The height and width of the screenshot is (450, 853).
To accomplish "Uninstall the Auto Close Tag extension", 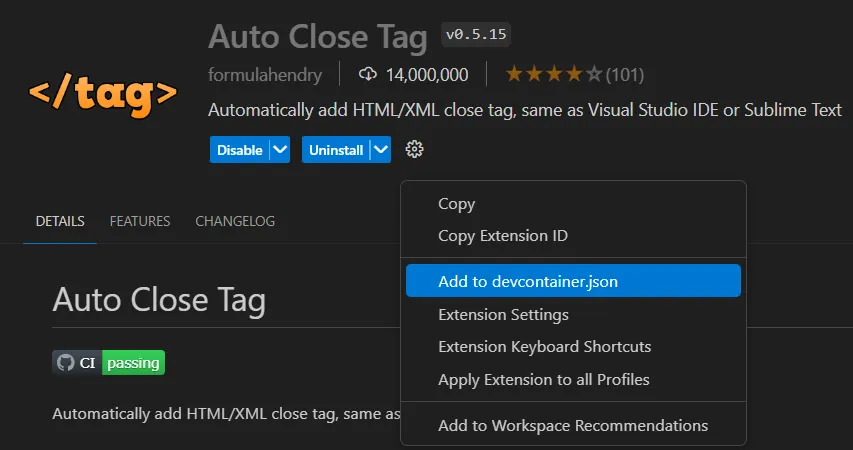I will pos(335,150).
